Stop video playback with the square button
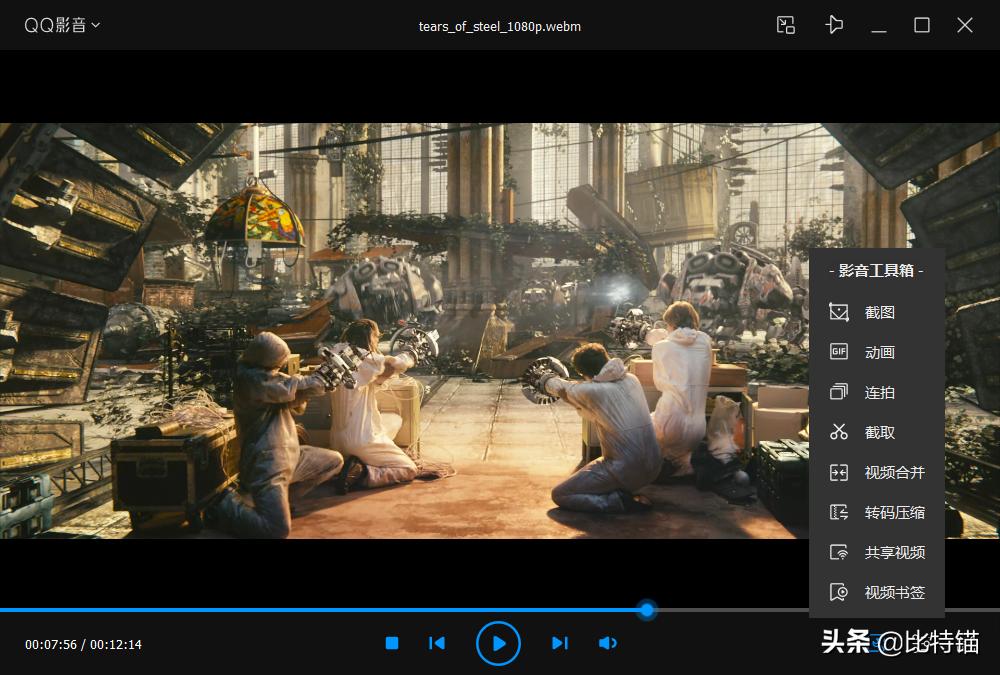The height and width of the screenshot is (675, 1000). point(392,643)
